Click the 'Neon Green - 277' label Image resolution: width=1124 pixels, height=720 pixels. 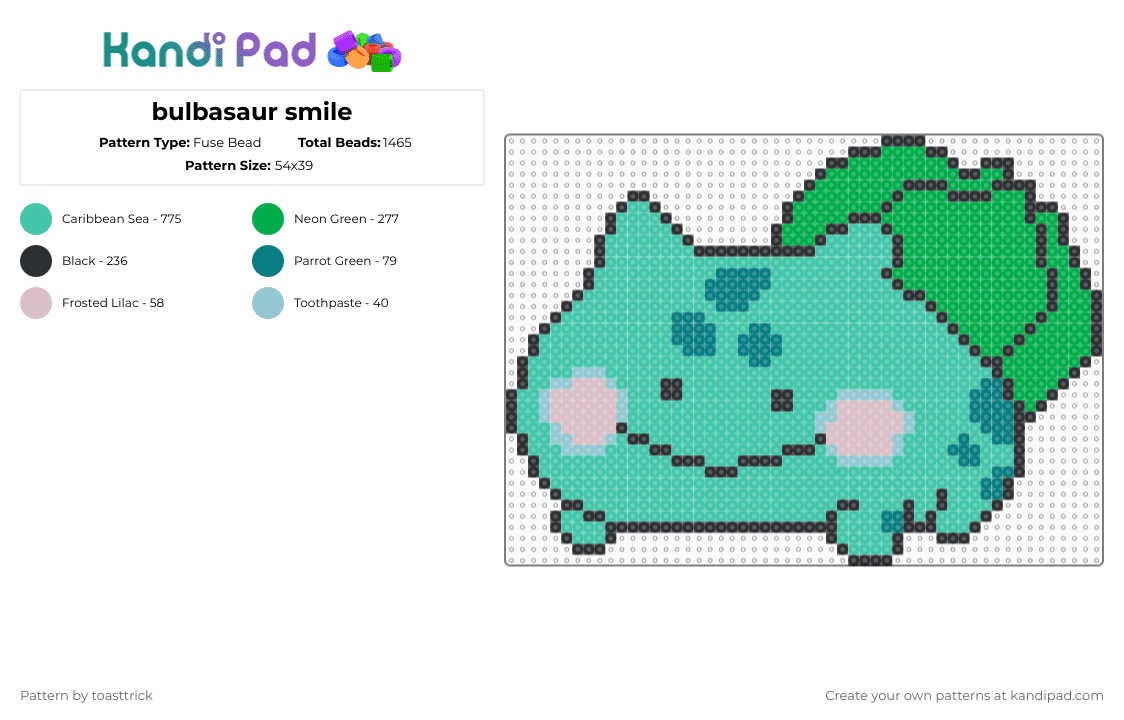point(346,219)
